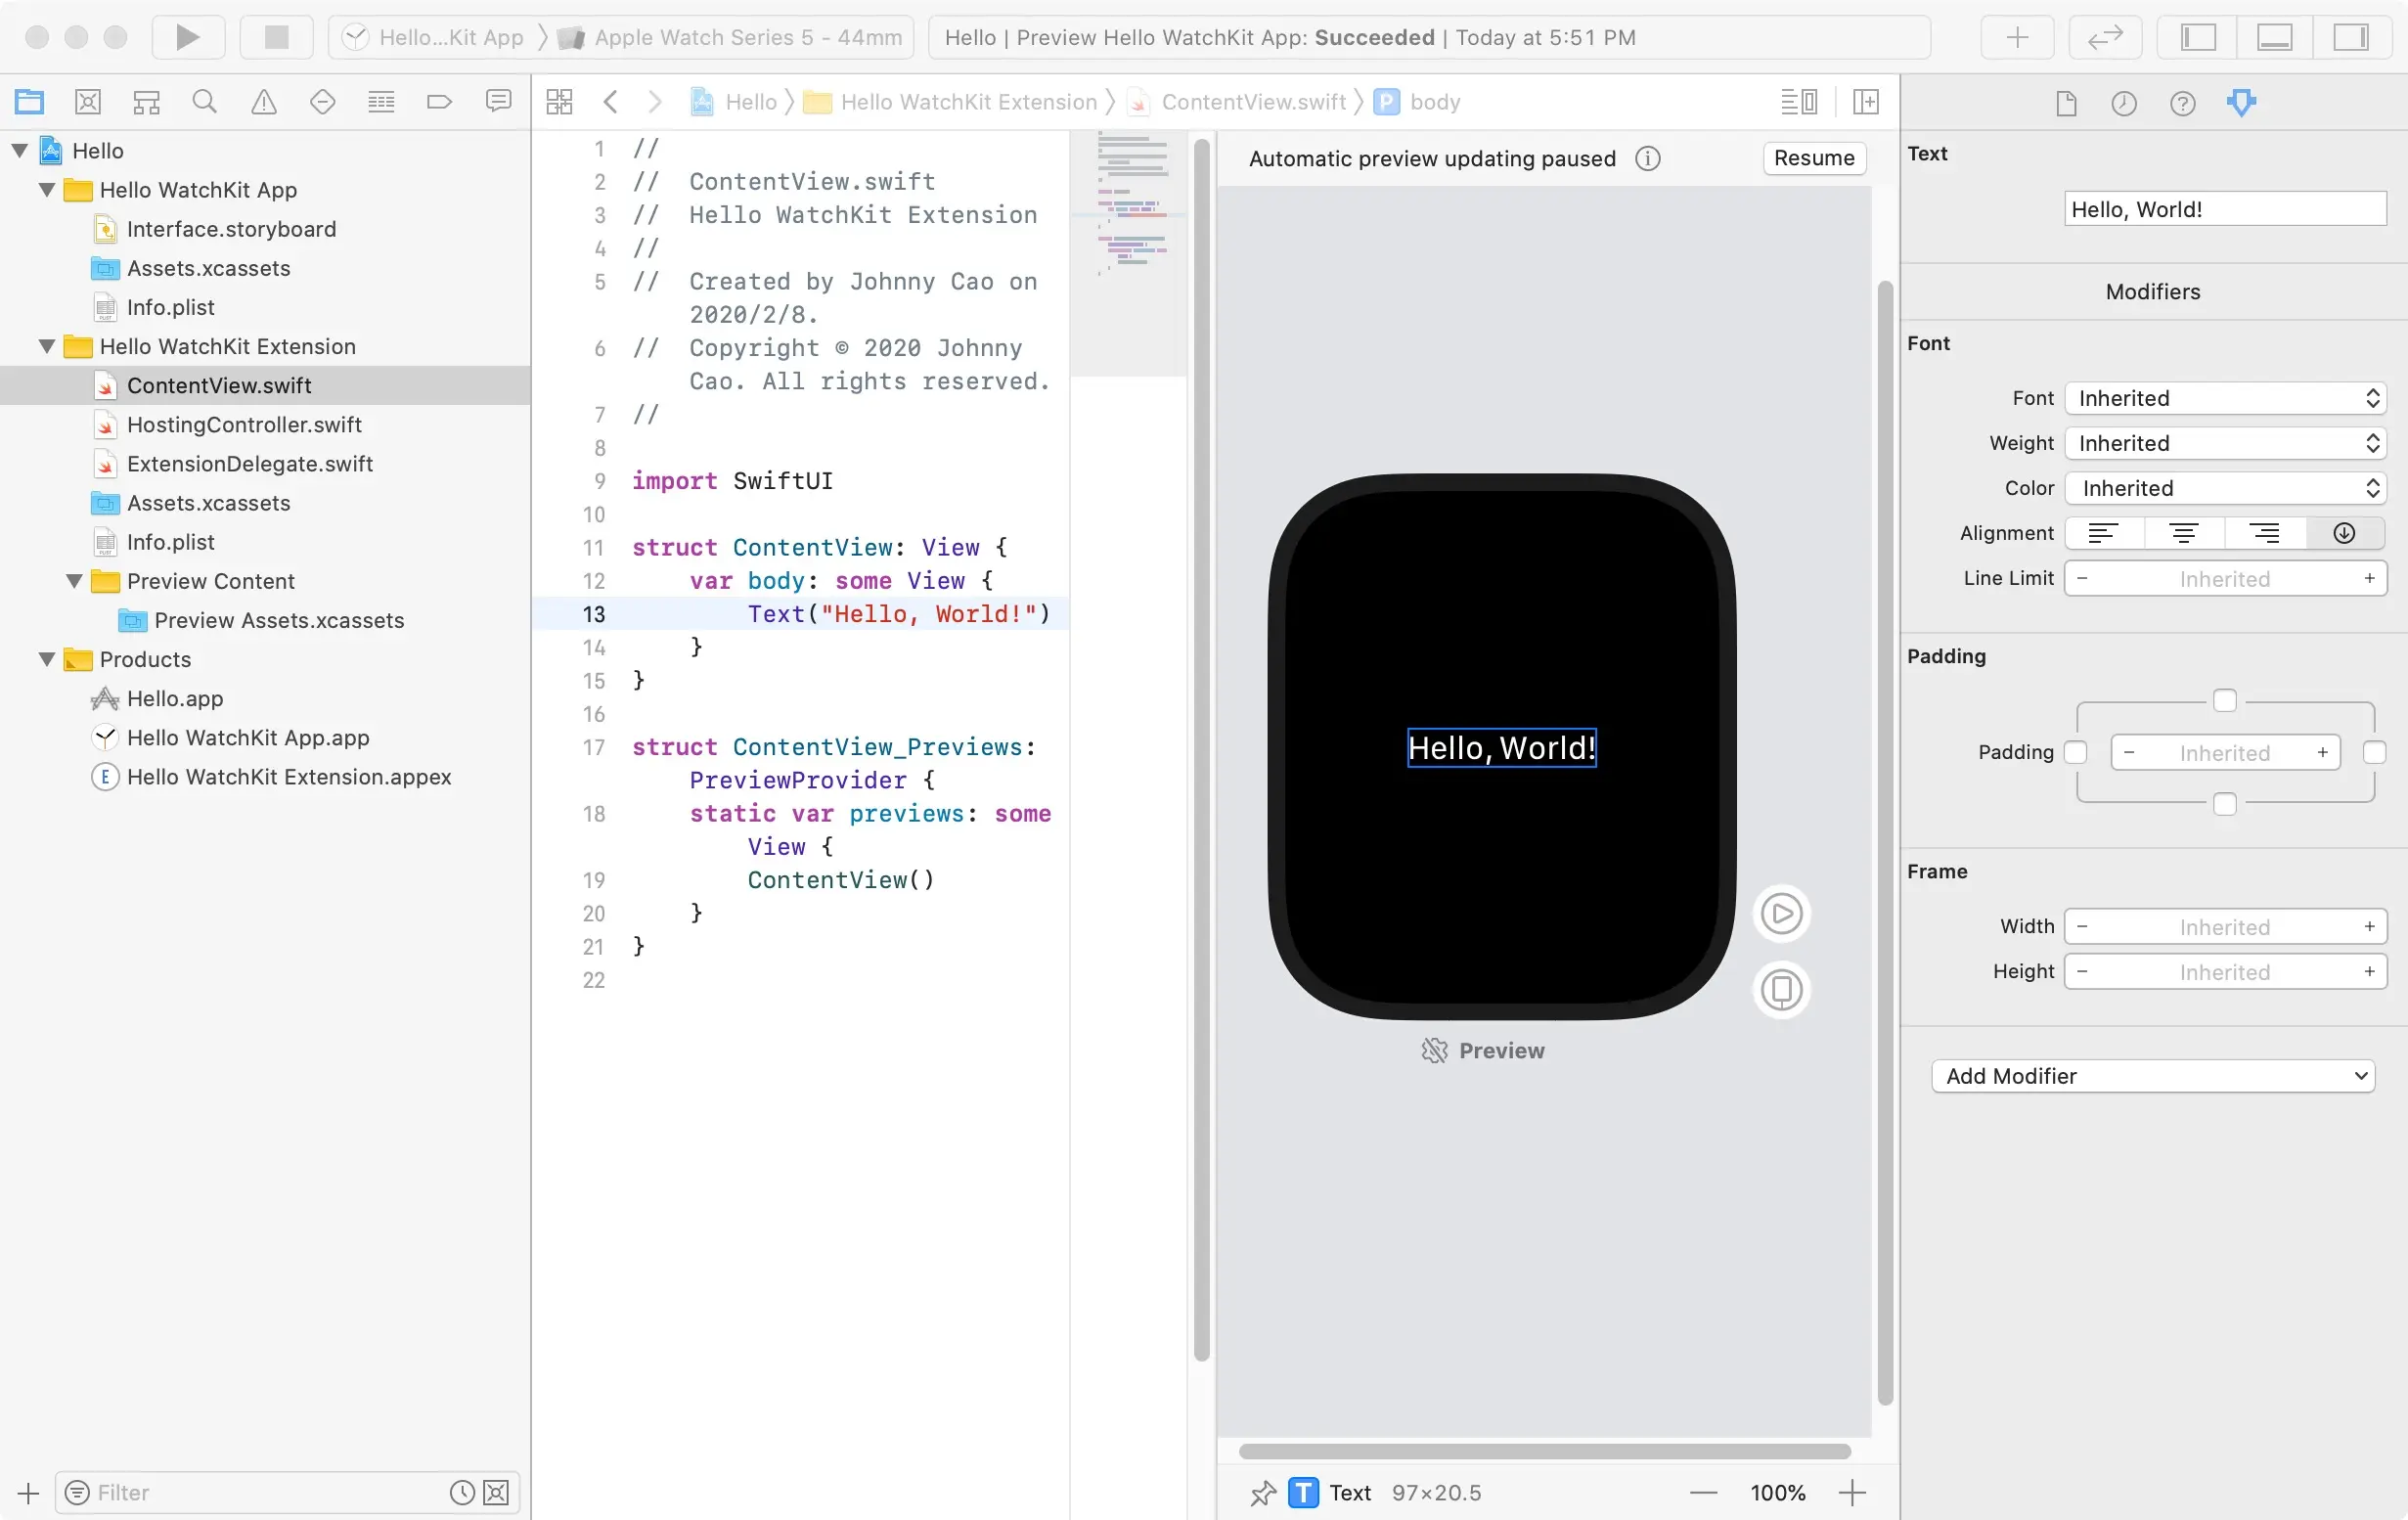
Task: Select HostingController.swift in the navigator
Action: point(244,424)
